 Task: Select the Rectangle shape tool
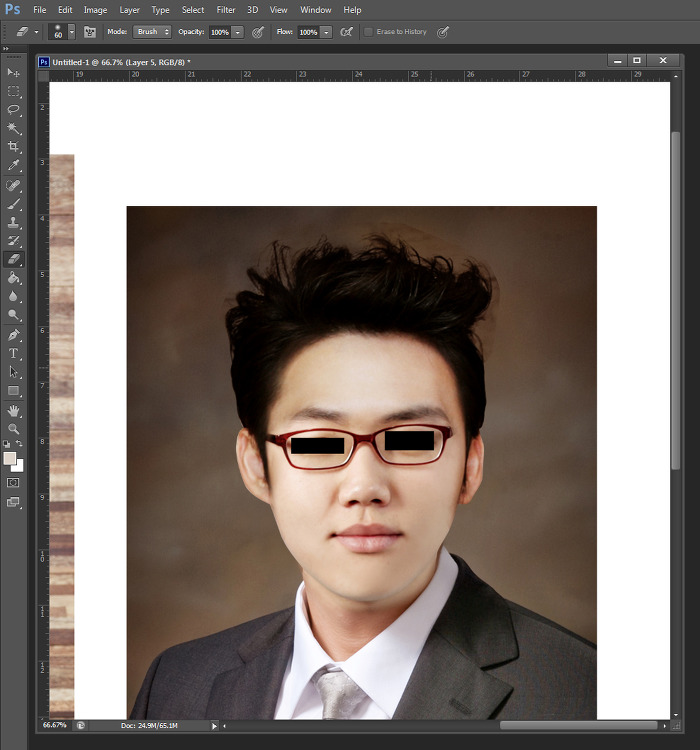coord(13,391)
